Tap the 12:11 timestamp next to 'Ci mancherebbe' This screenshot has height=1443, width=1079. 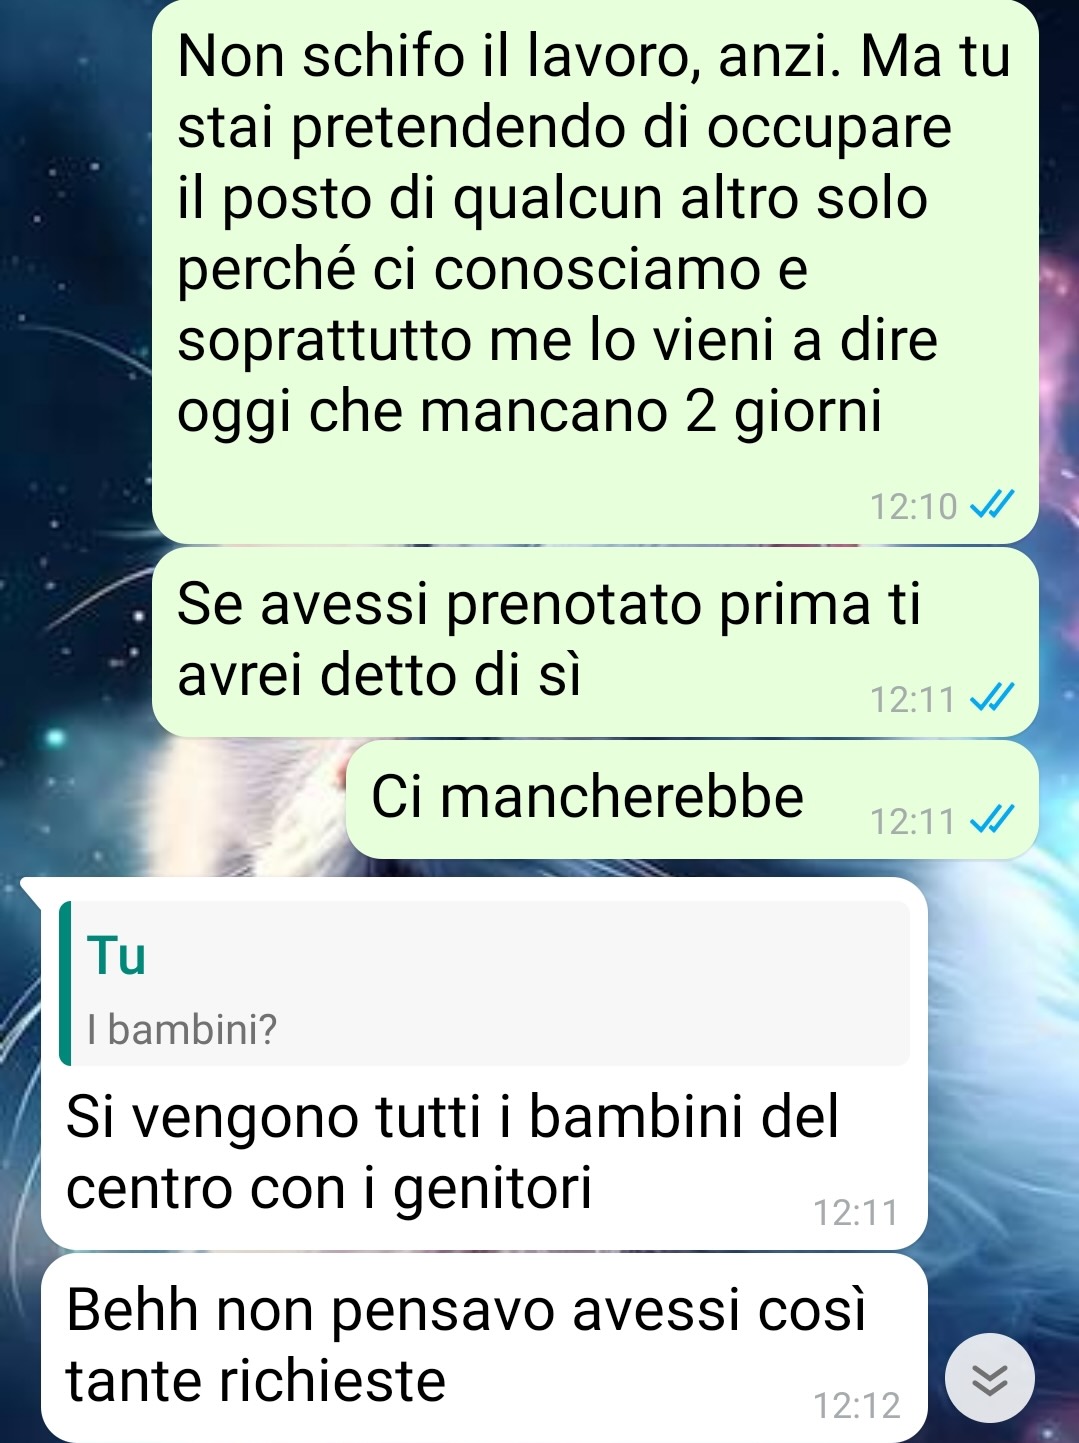pyautogui.click(x=913, y=822)
